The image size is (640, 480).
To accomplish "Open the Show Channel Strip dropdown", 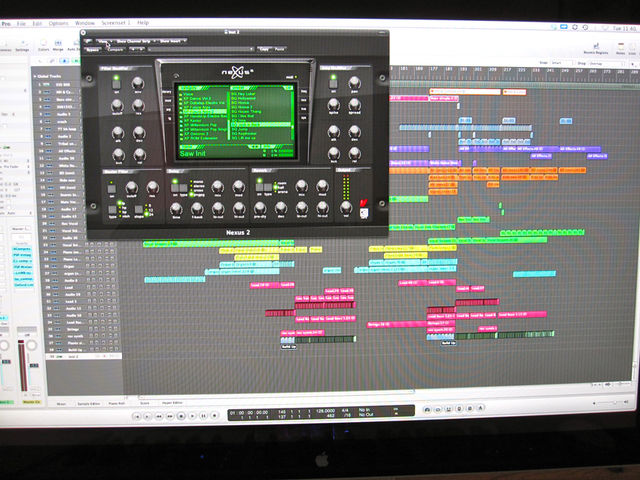I will click(136, 41).
